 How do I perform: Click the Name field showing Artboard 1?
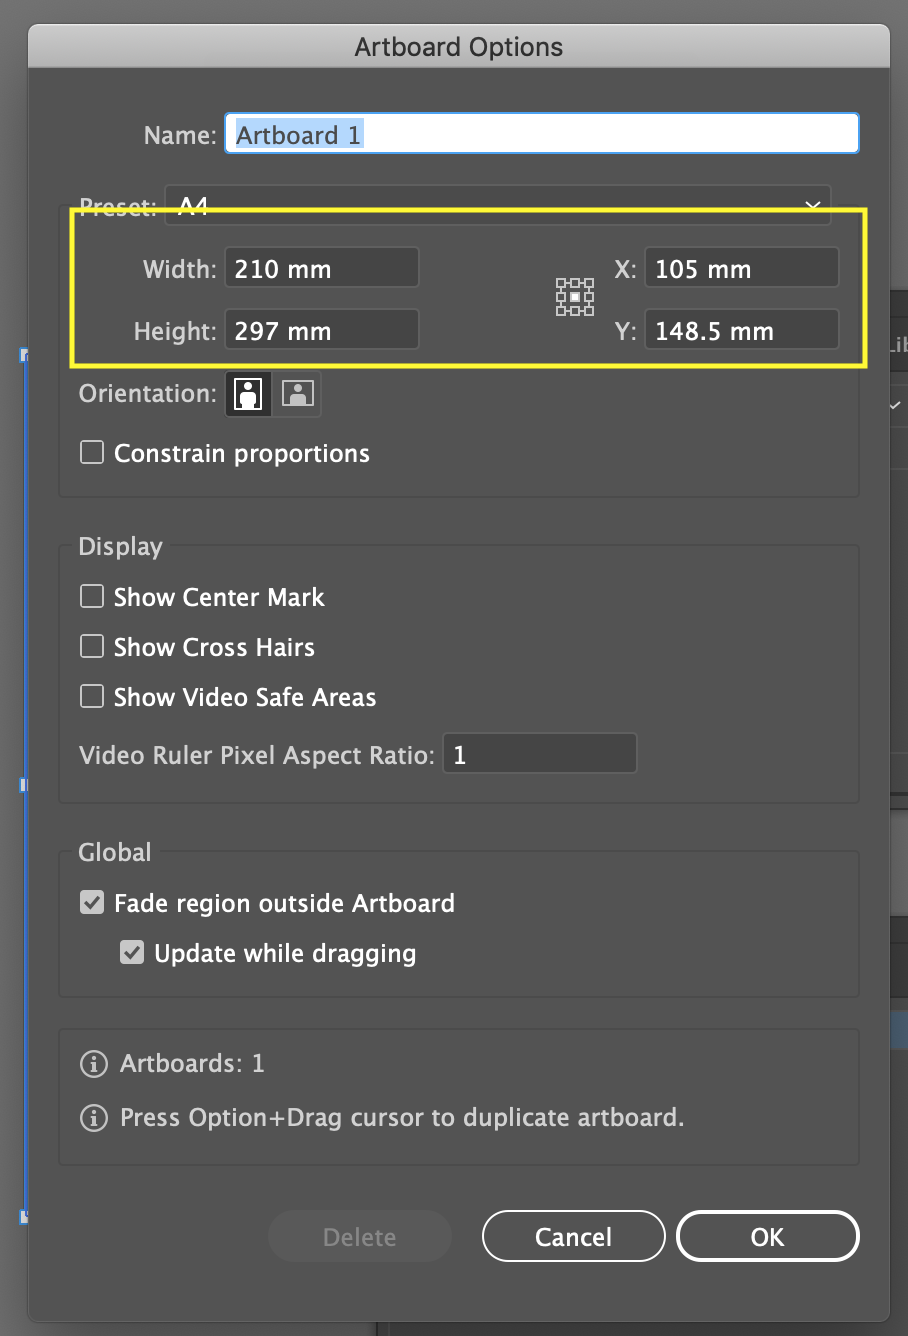coord(541,132)
